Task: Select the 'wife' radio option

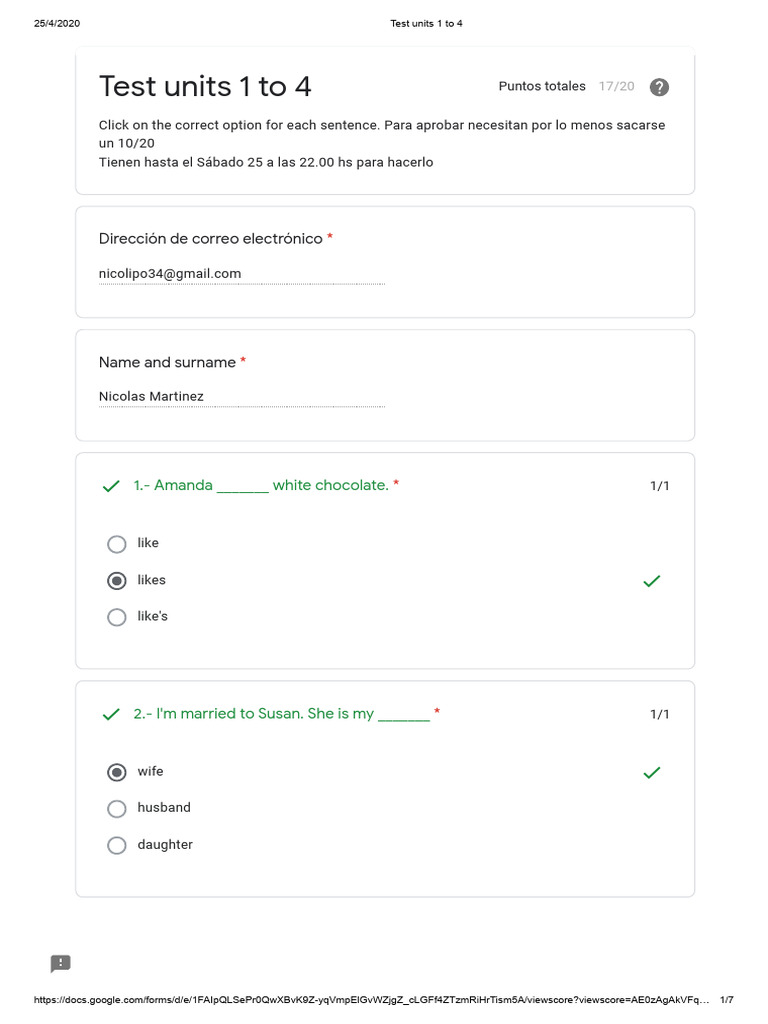Action: 117,772
